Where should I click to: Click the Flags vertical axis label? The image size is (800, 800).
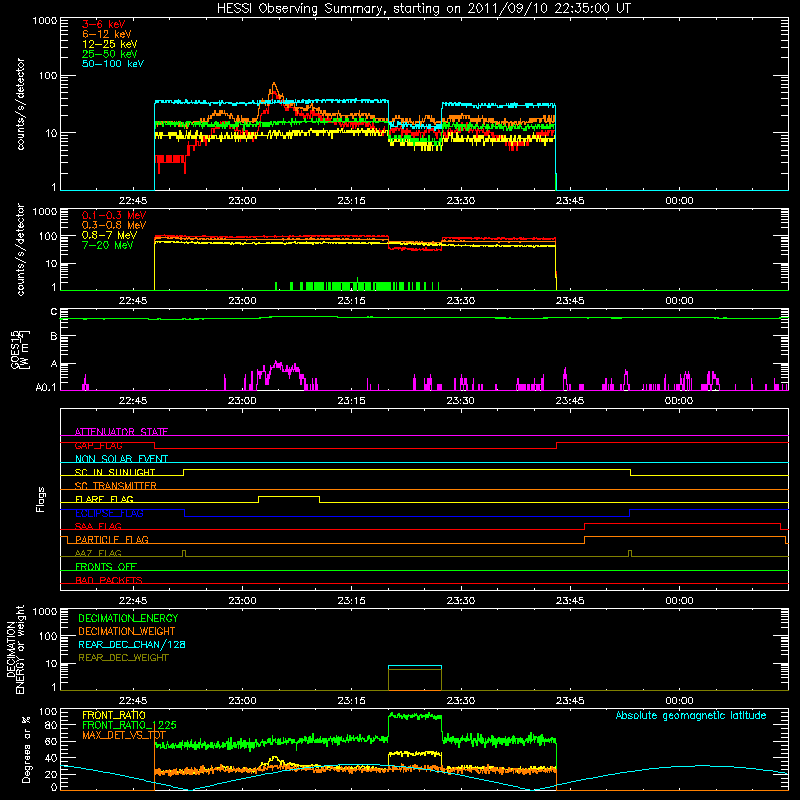coord(41,499)
